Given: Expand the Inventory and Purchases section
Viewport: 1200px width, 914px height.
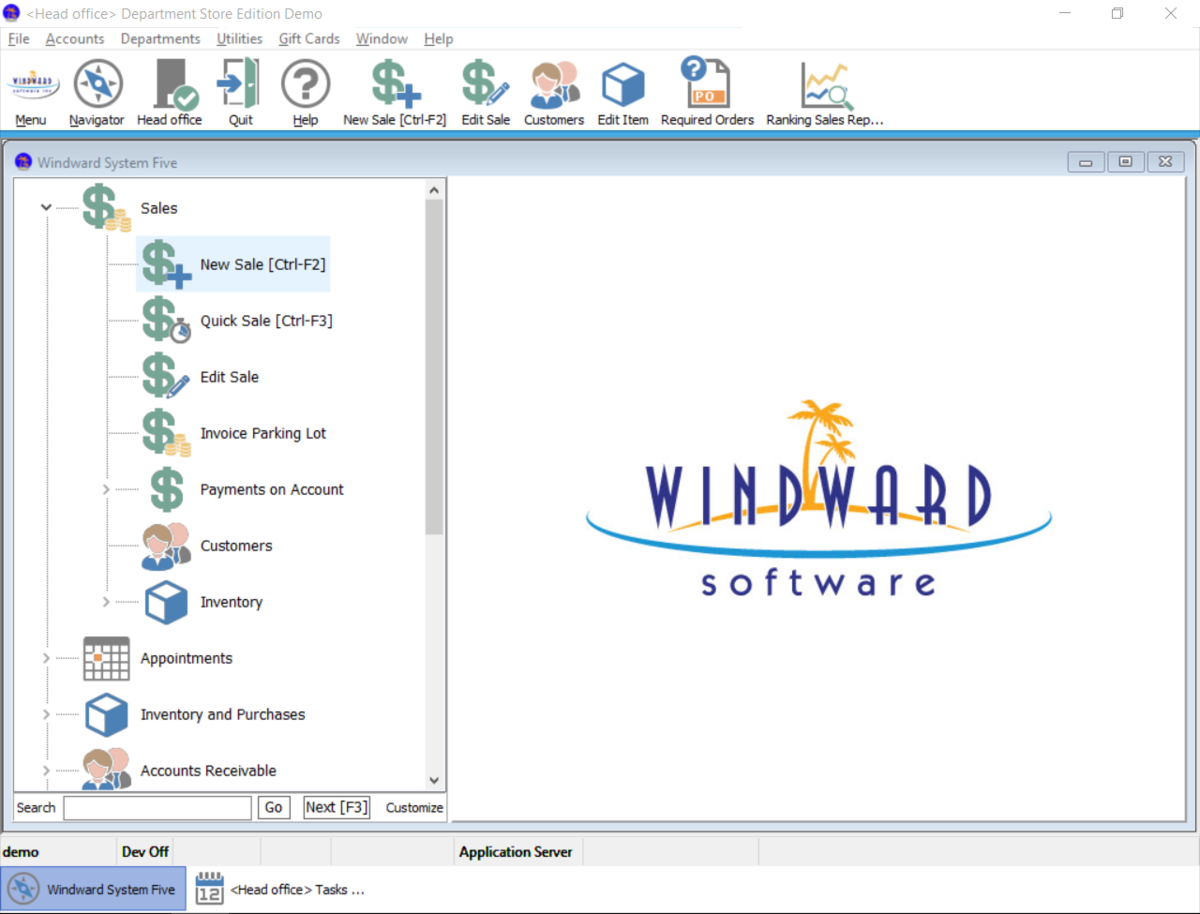Looking at the screenshot, I should click(45, 714).
